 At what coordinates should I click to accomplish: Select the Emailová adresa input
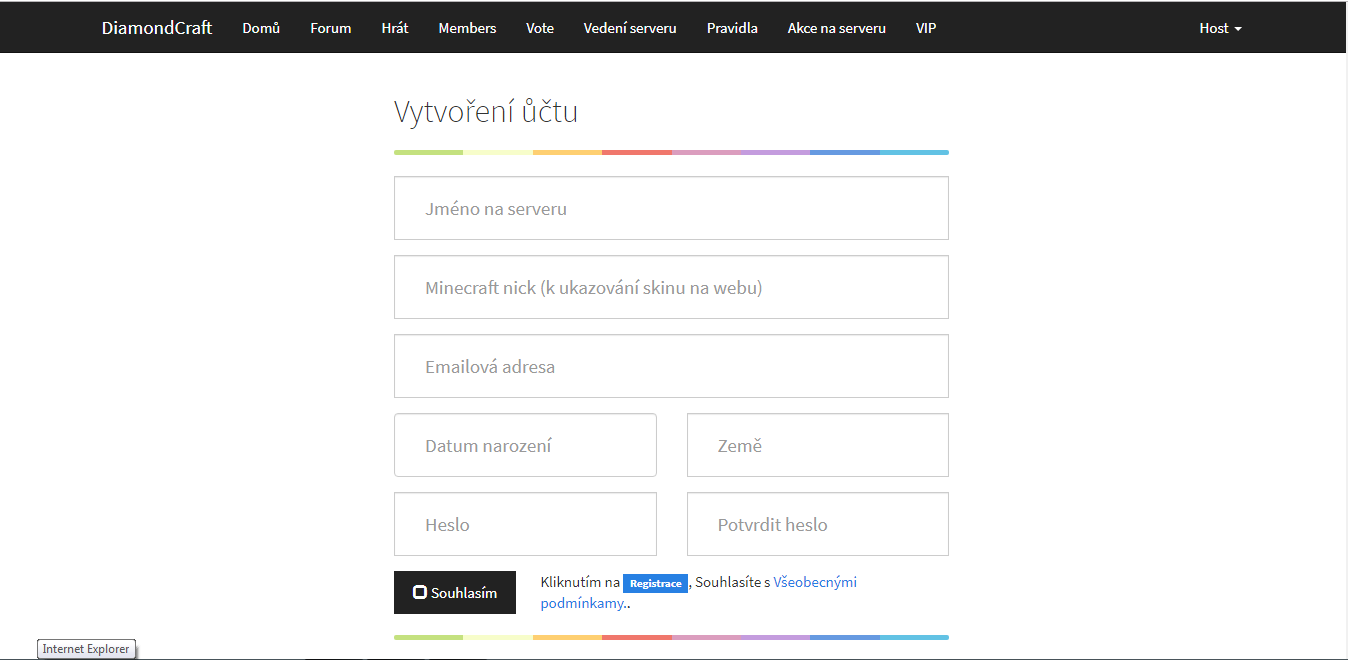tap(671, 367)
